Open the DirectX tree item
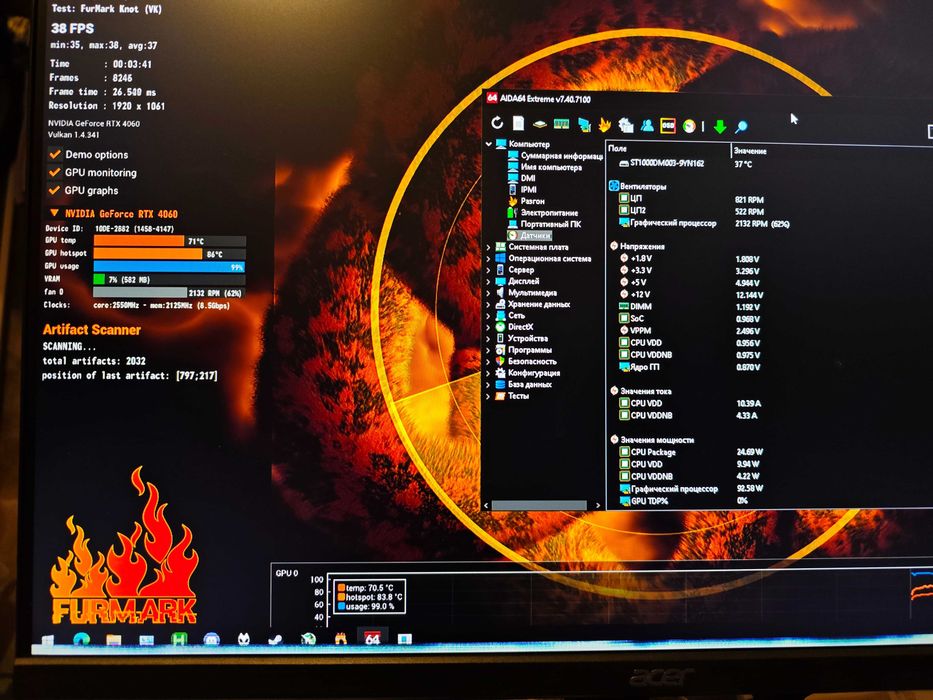The image size is (933, 700). [x=521, y=327]
